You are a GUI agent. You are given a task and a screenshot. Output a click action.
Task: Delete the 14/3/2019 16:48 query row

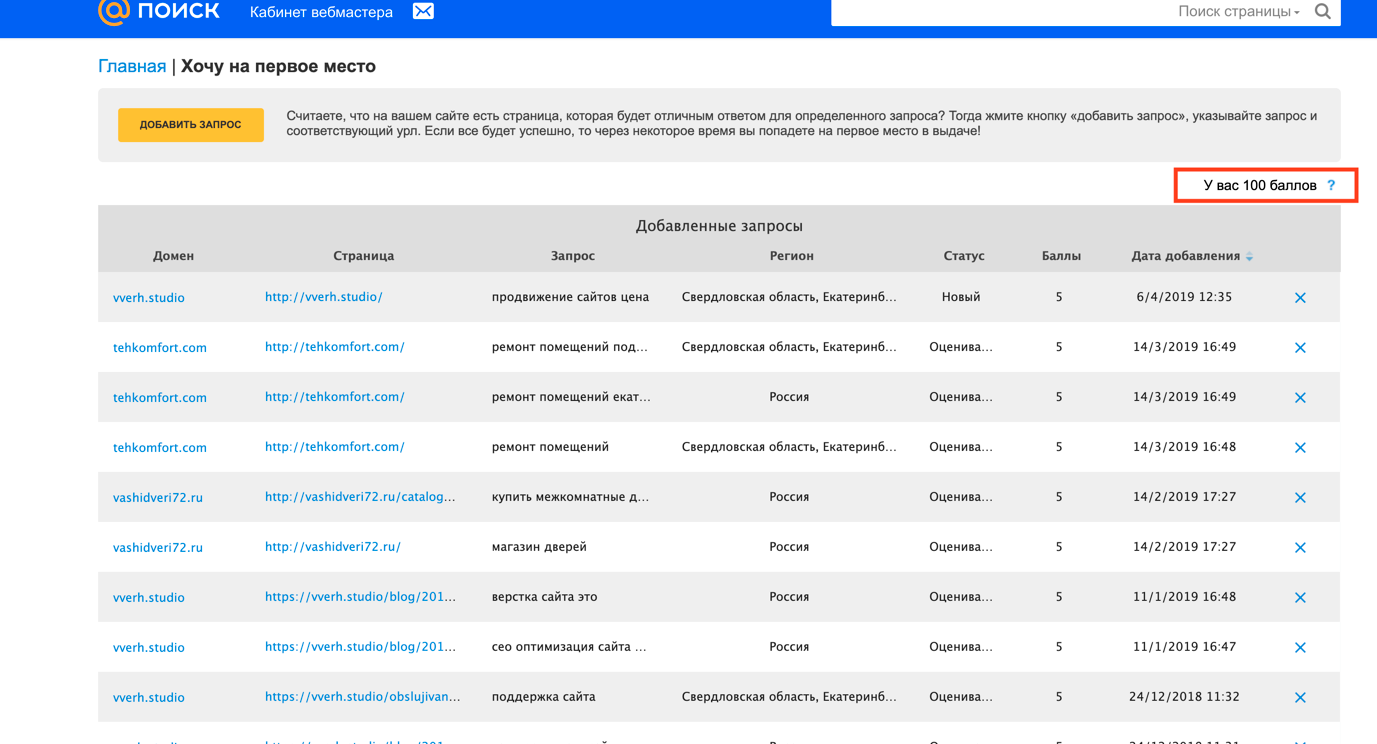(x=1300, y=448)
